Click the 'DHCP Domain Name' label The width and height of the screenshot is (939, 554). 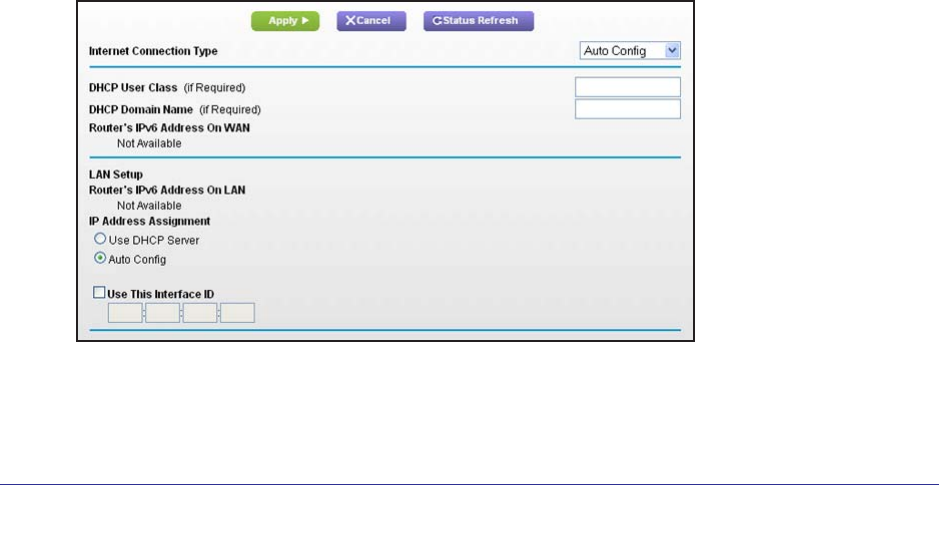pyautogui.click(x=141, y=110)
